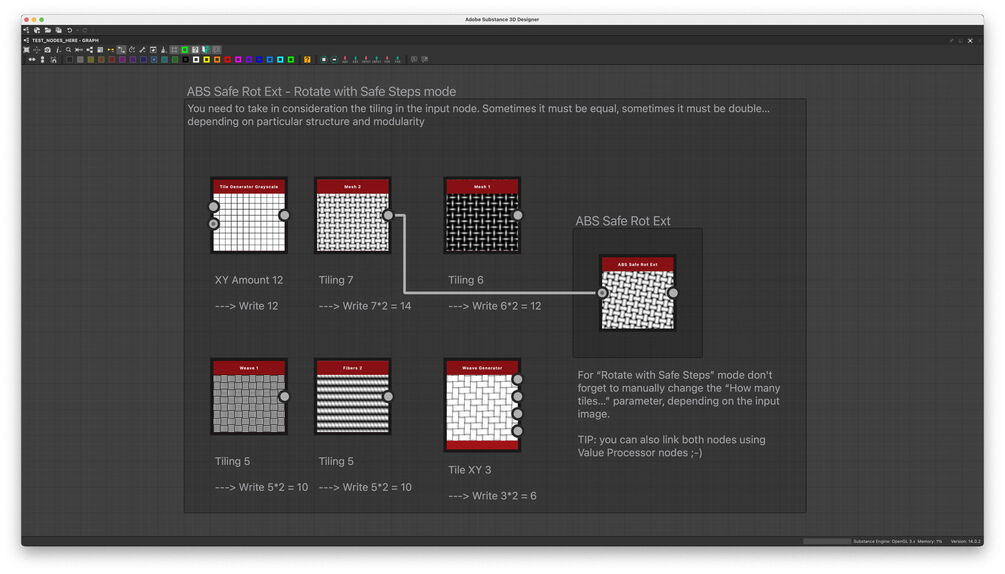The height and width of the screenshot is (574, 1005).
Task: Click the horizontal double-arrow align icon
Action: tap(32, 60)
